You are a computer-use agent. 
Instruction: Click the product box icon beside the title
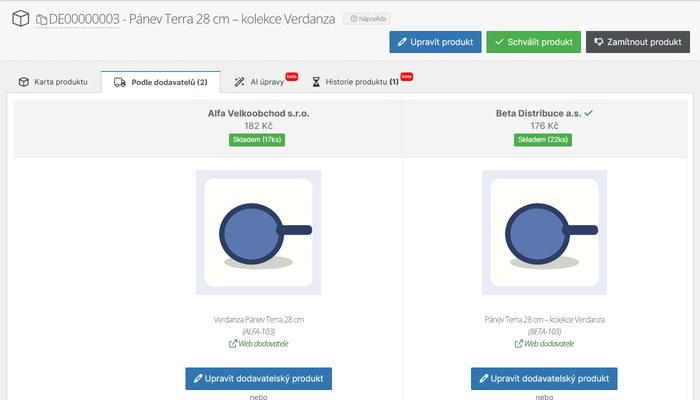pyautogui.click(x=21, y=18)
